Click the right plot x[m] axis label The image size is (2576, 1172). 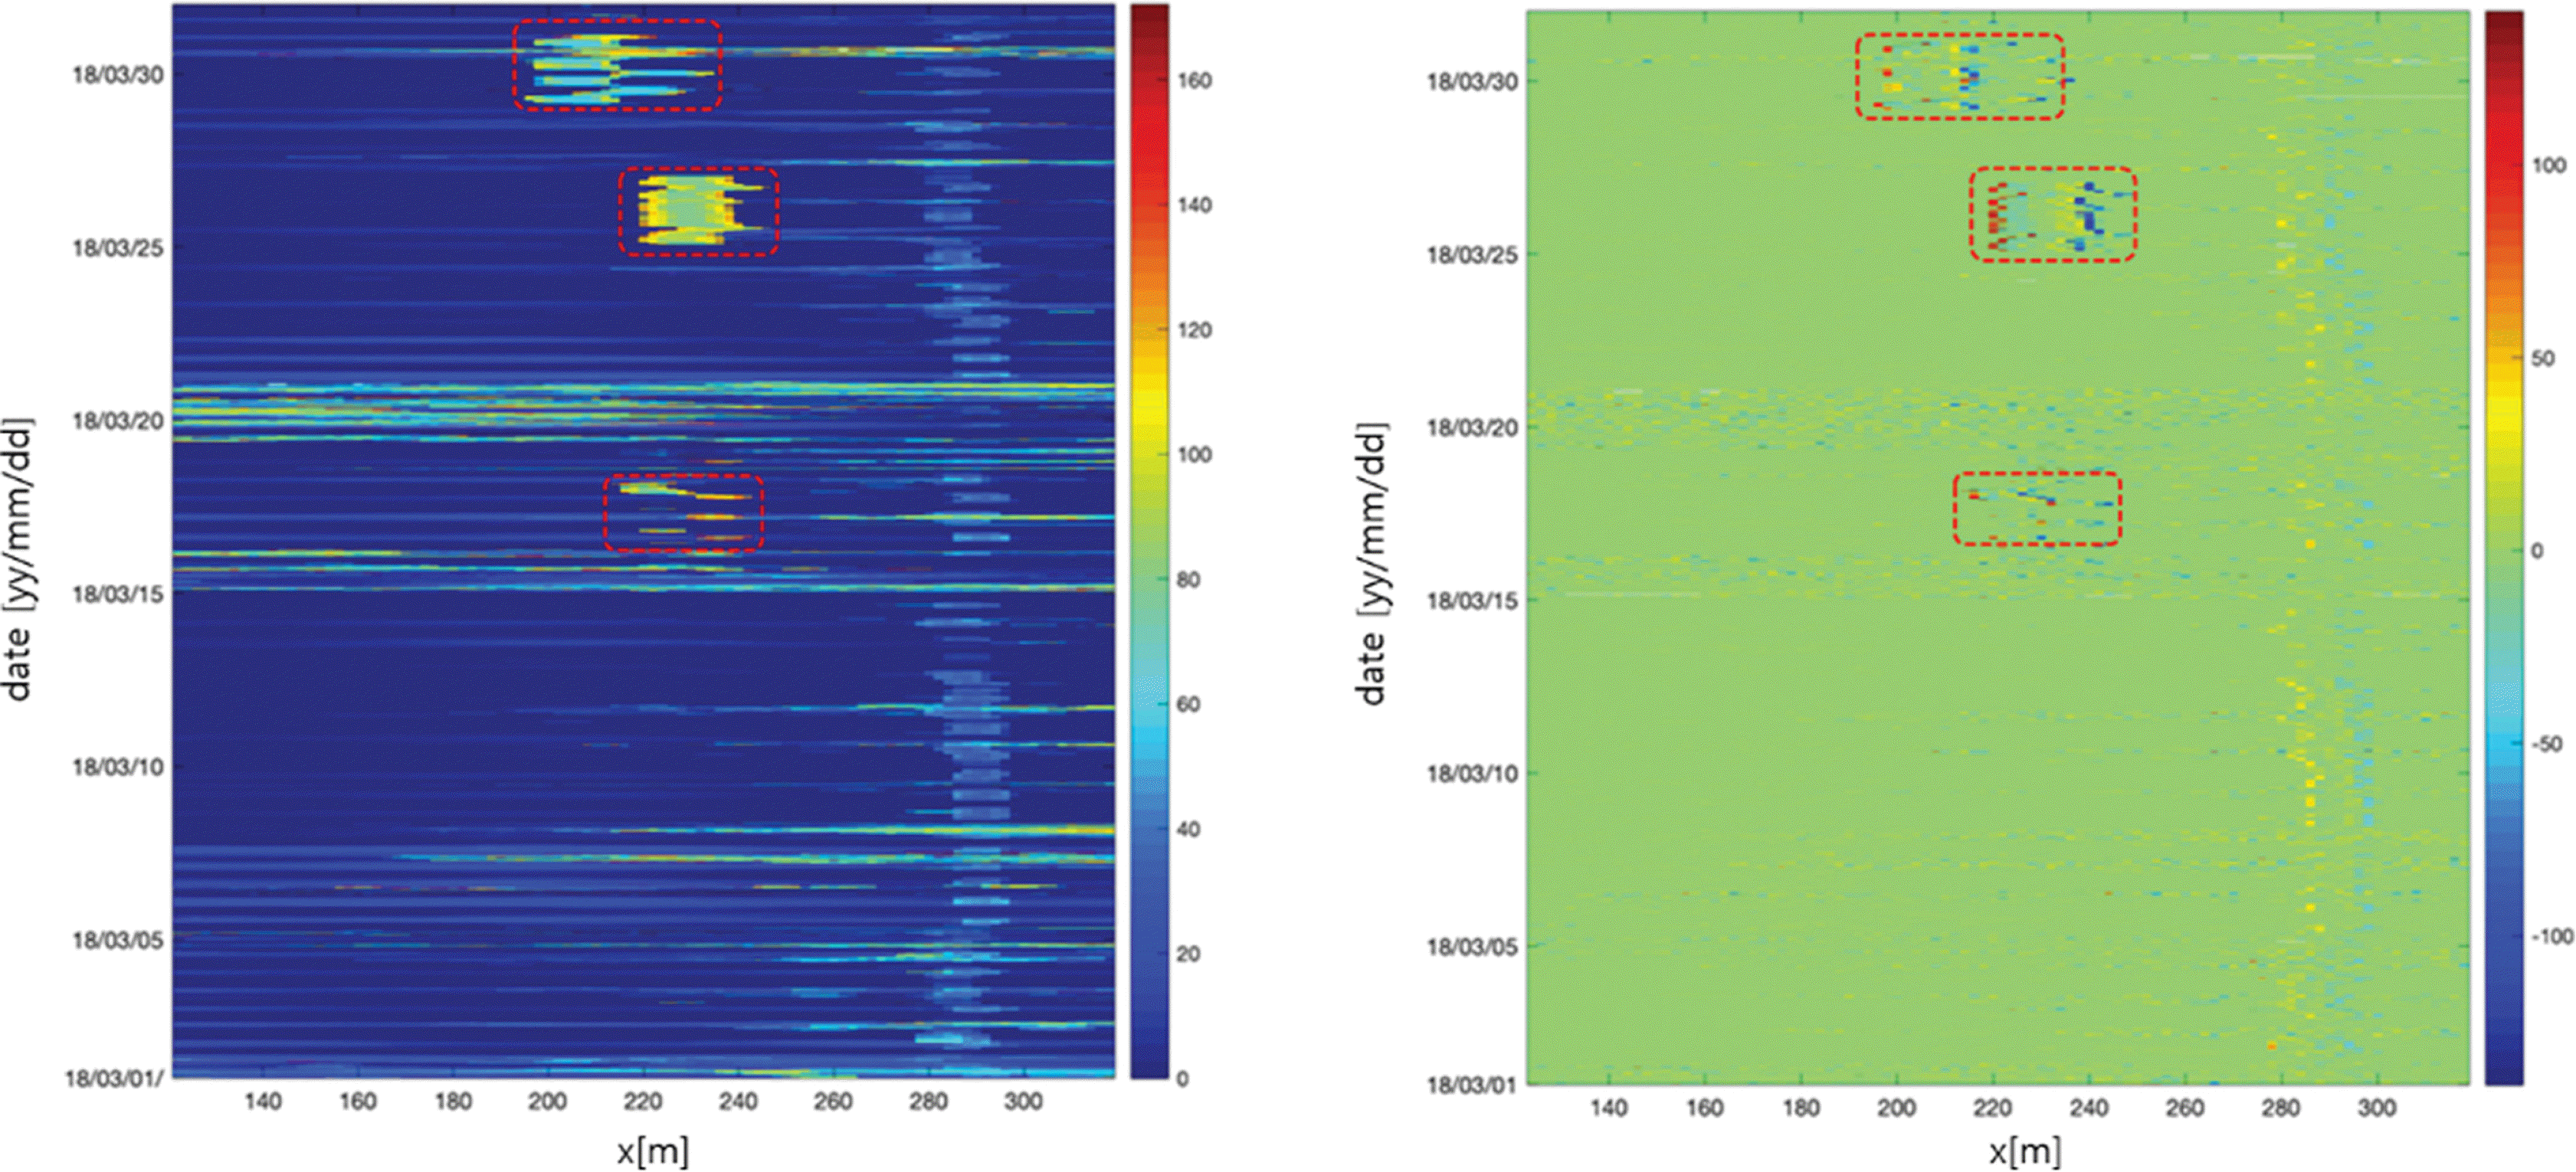pos(2025,1151)
